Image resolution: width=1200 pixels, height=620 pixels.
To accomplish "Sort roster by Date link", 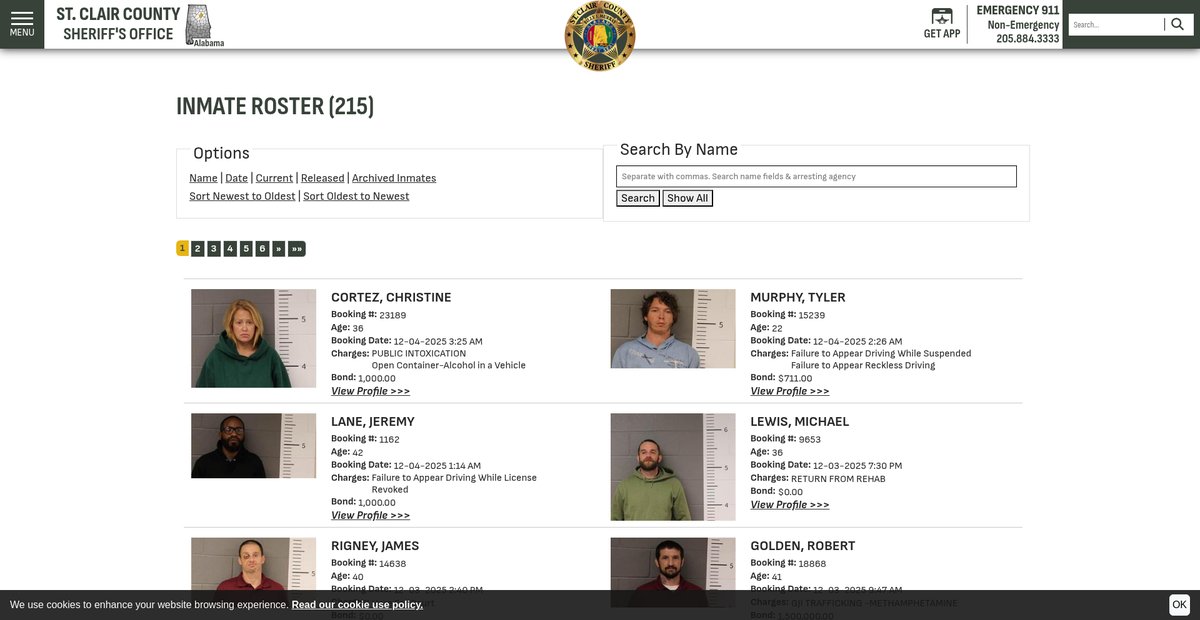I will pos(236,178).
